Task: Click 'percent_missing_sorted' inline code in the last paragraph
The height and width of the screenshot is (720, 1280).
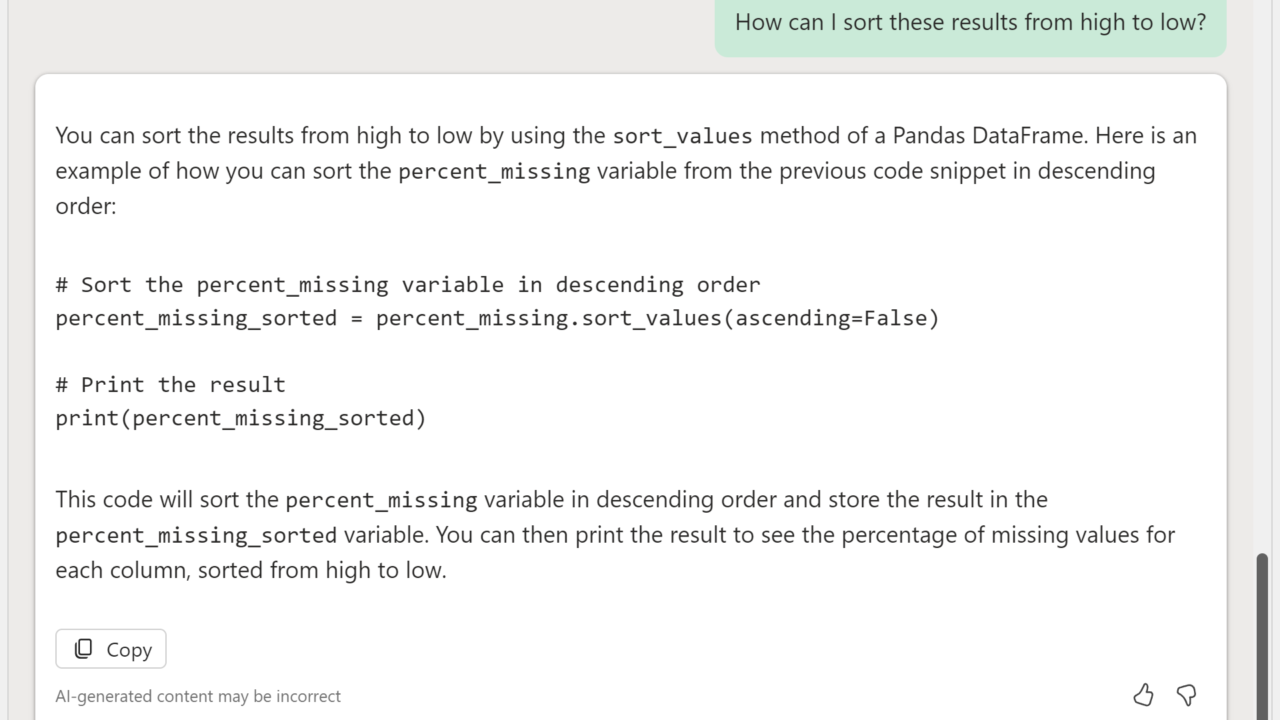Action: tap(196, 535)
